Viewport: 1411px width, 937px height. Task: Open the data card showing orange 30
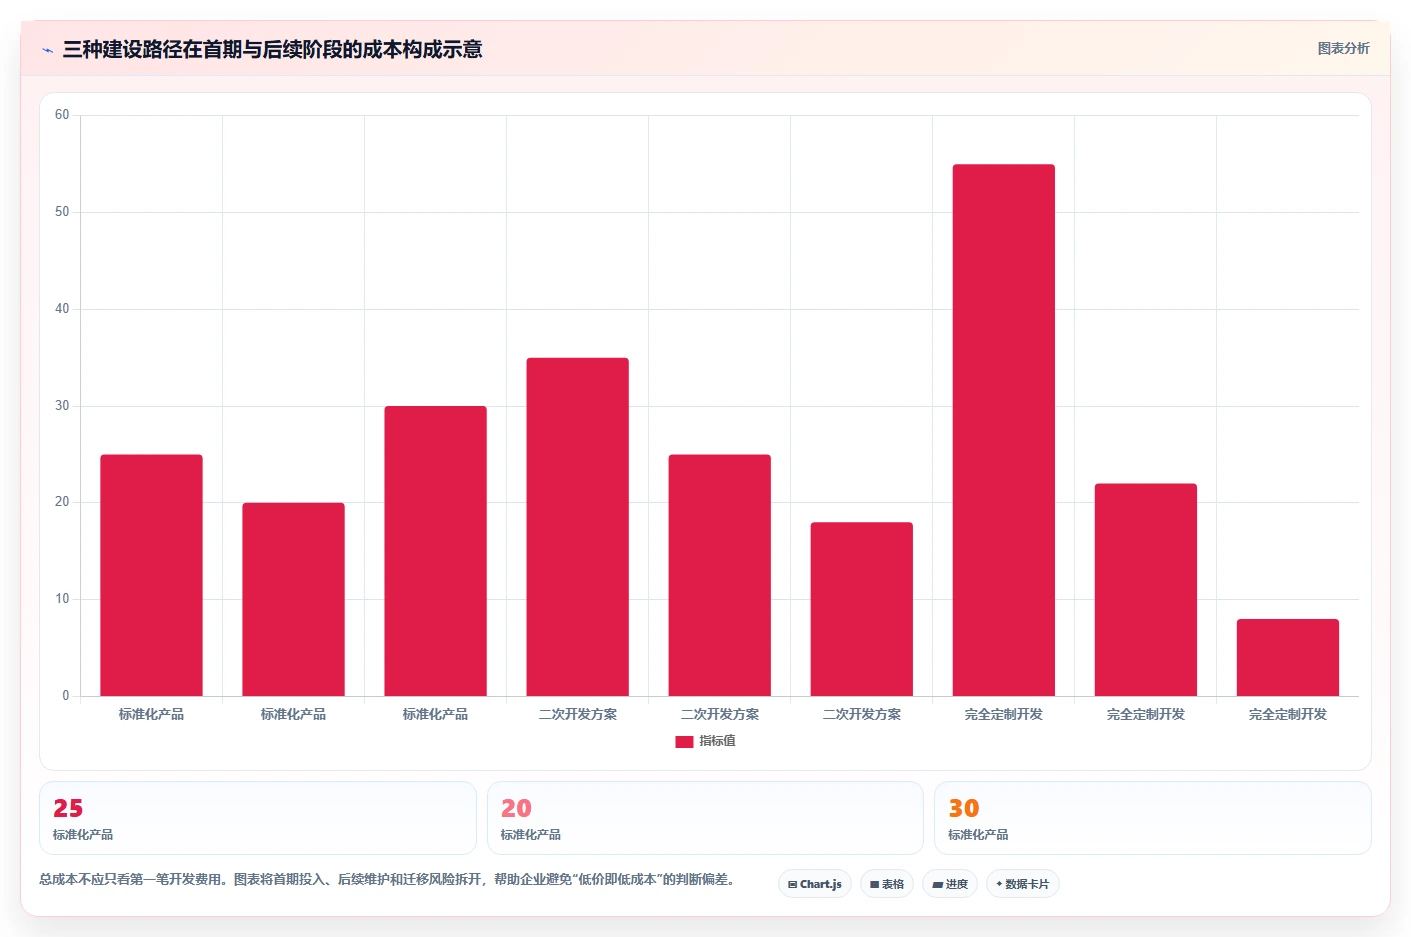click(x=1152, y=818)
